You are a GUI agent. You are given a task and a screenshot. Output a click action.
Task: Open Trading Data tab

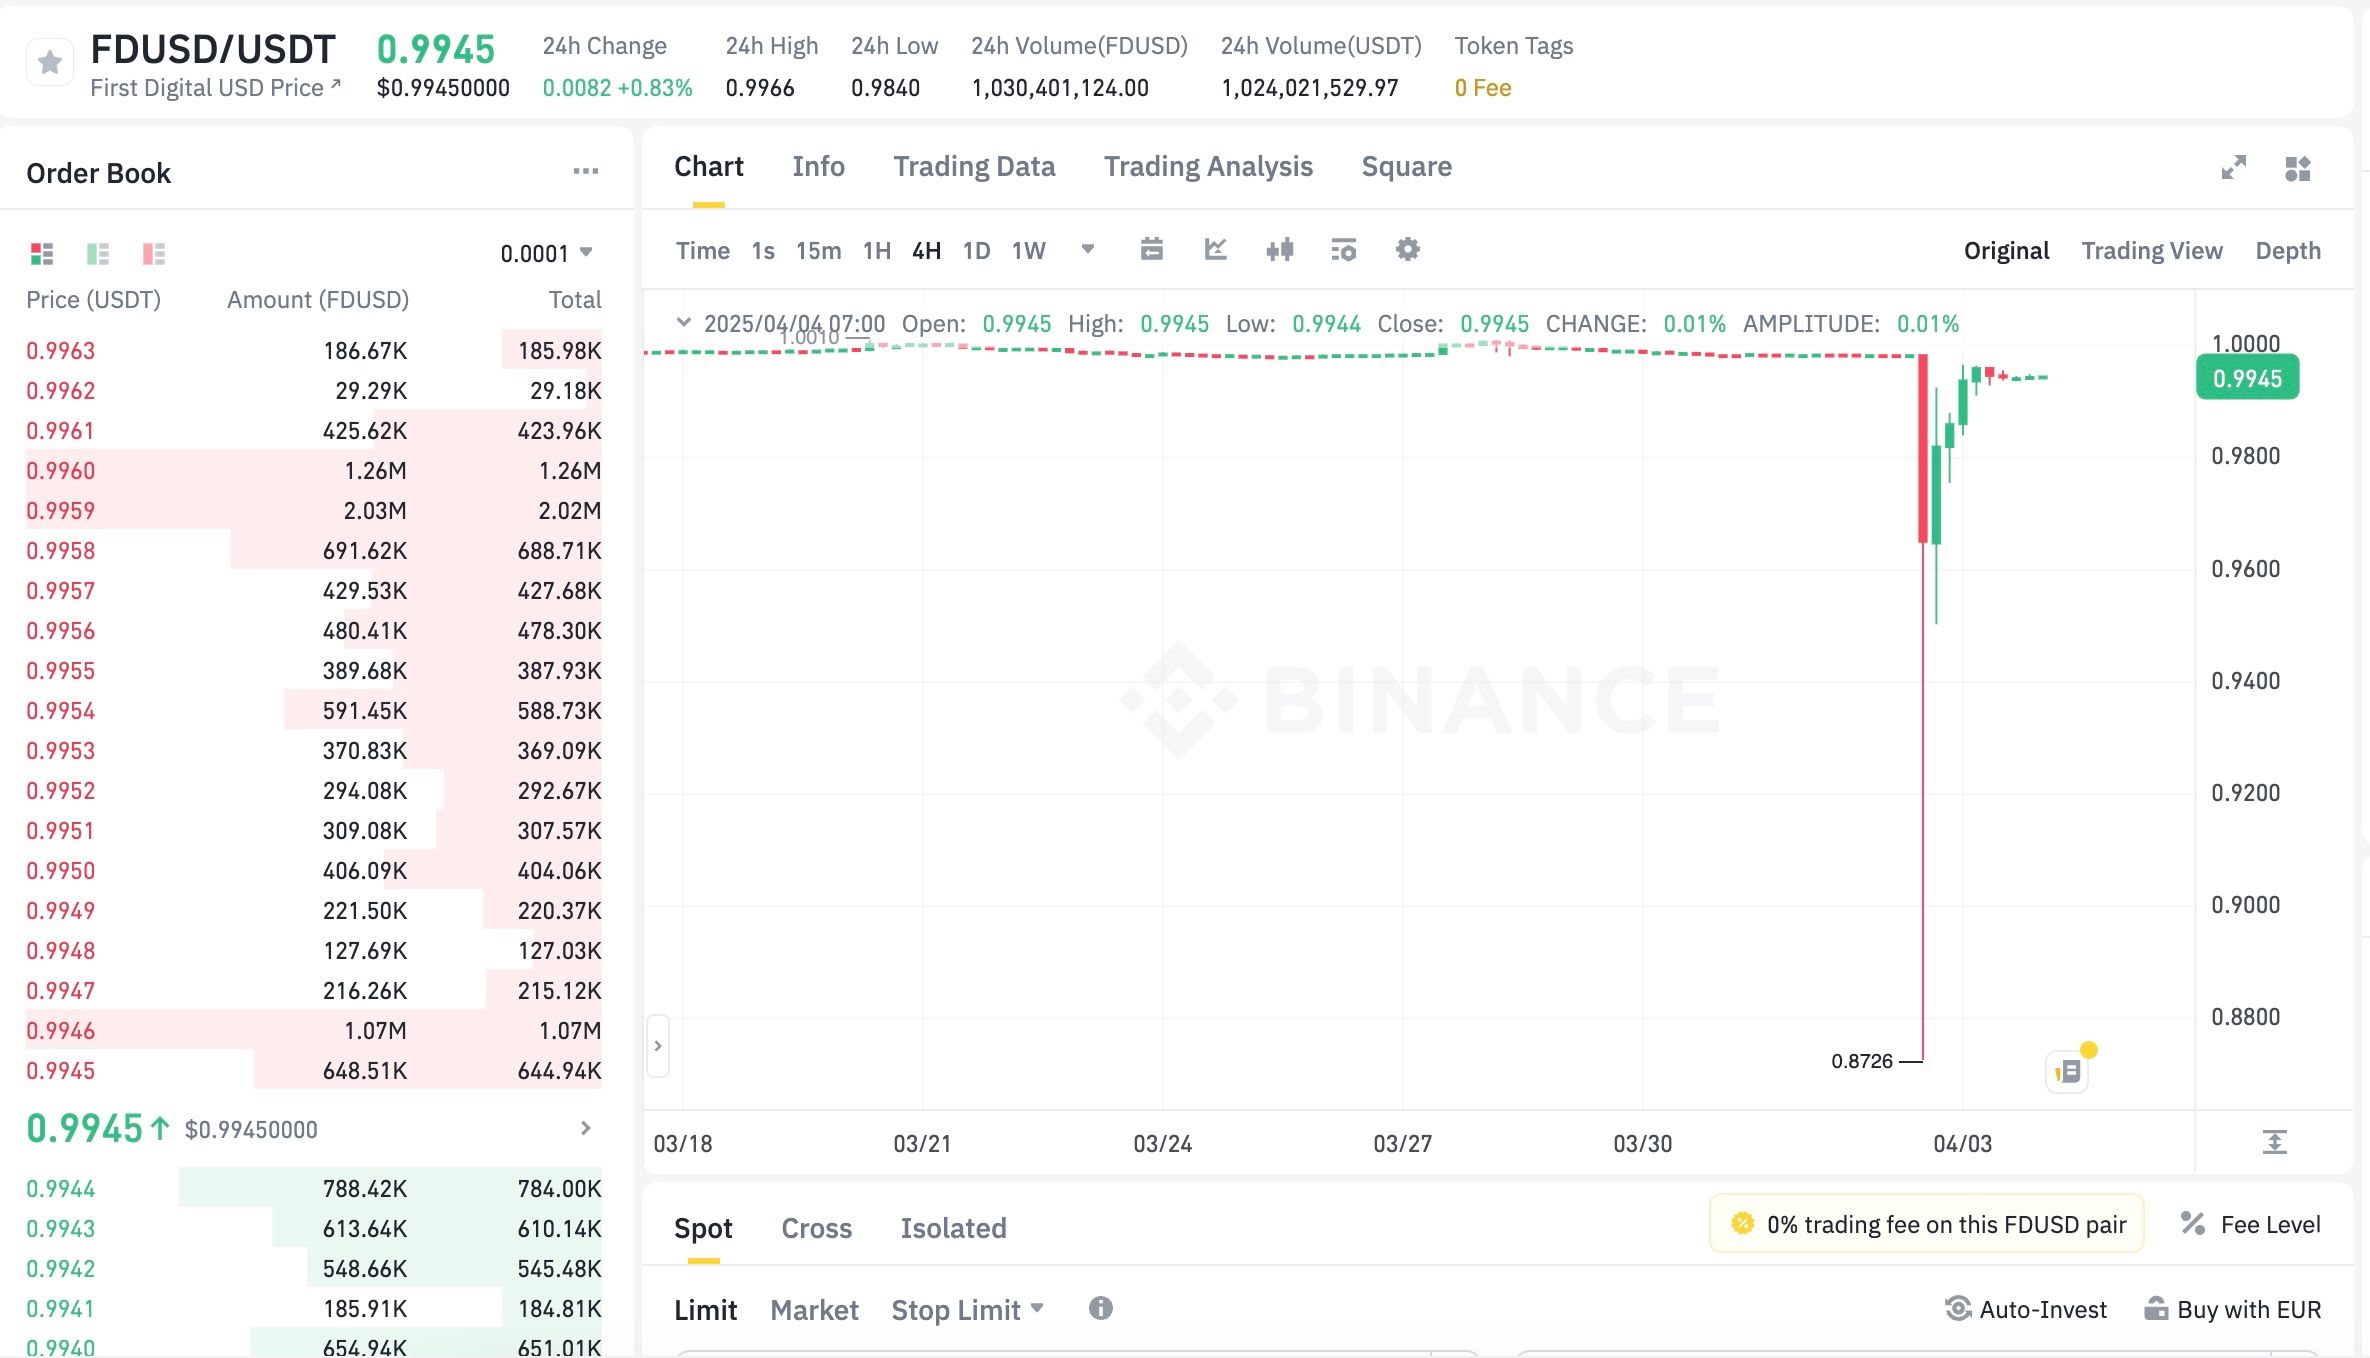click(x=974, y=166)
